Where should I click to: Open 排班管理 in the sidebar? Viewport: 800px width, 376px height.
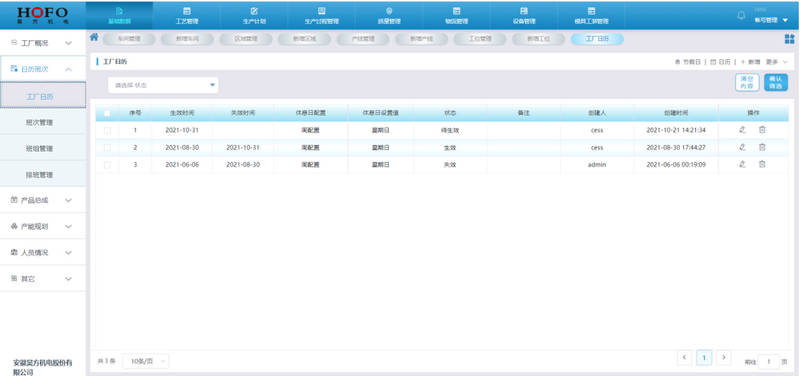click(x=43, y=174)
